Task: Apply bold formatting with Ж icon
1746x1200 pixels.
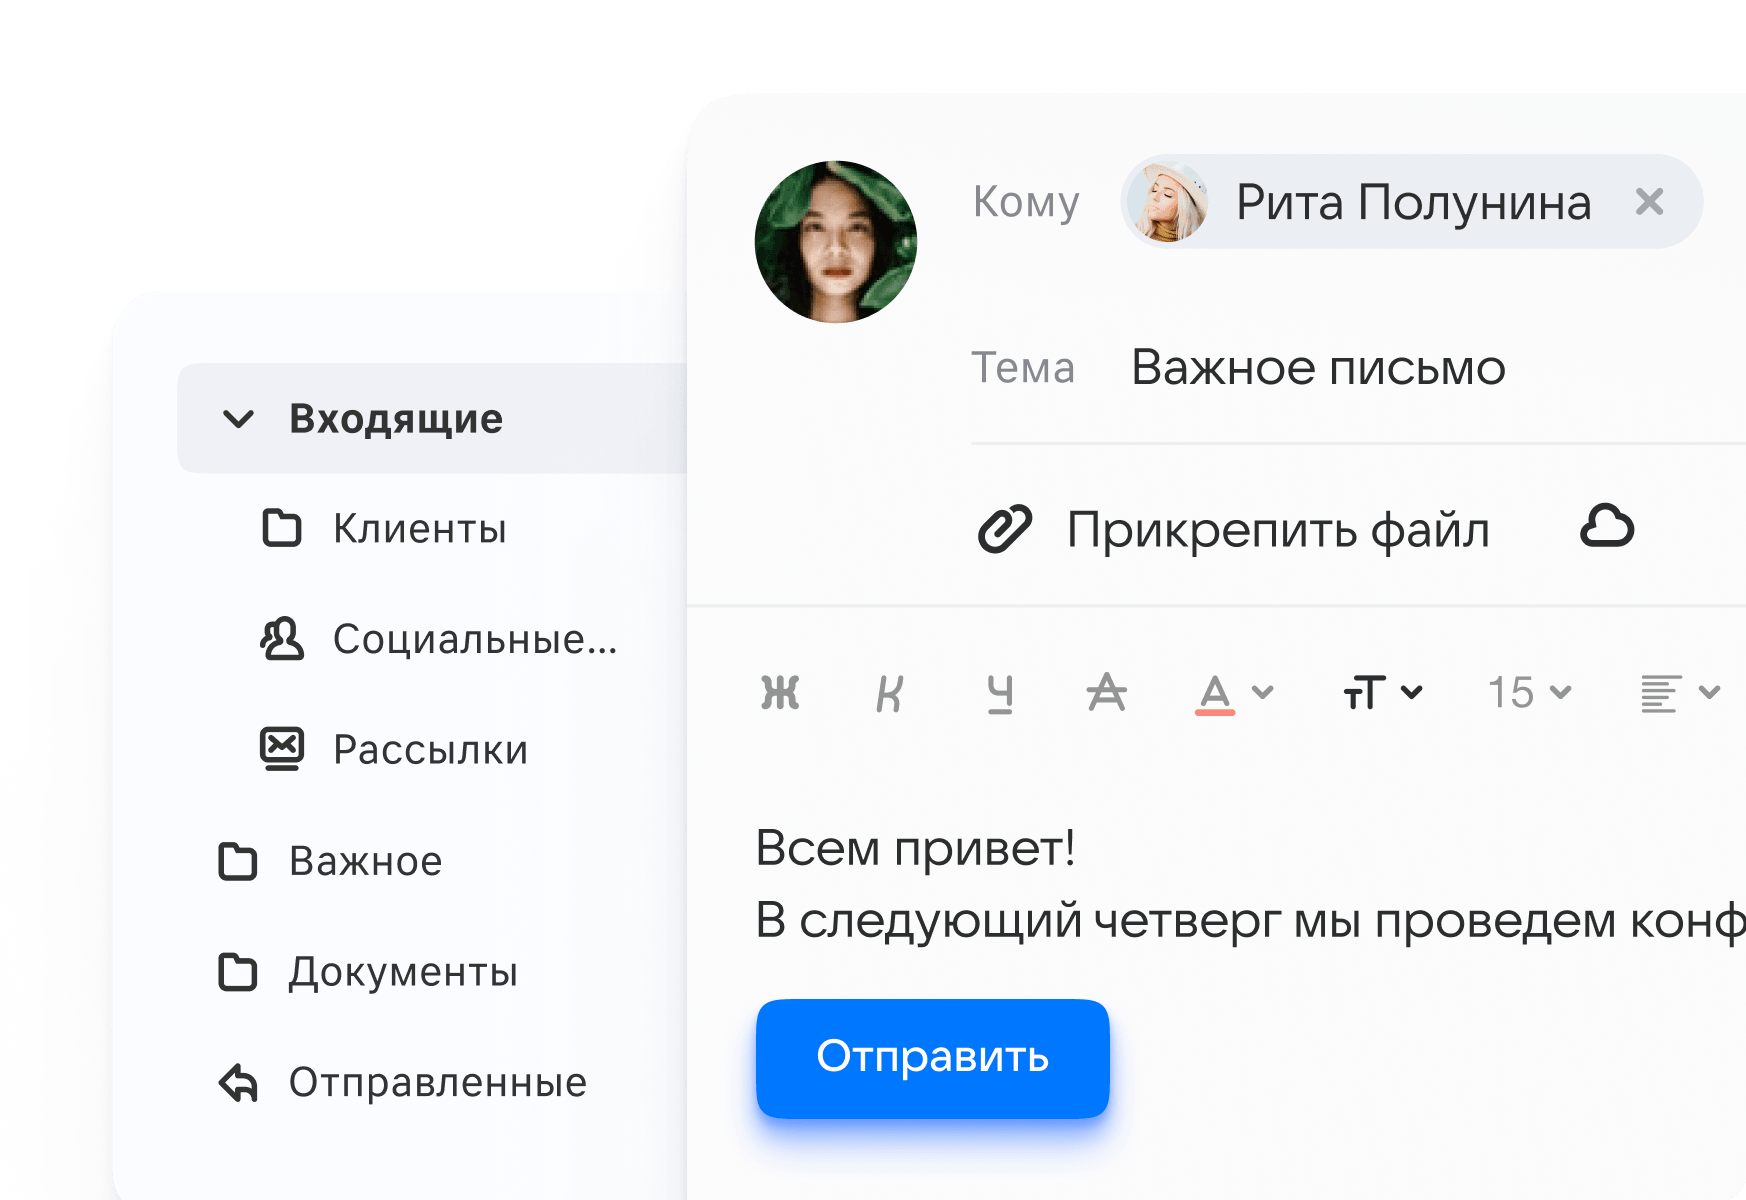Action: [x=780, y=692]
